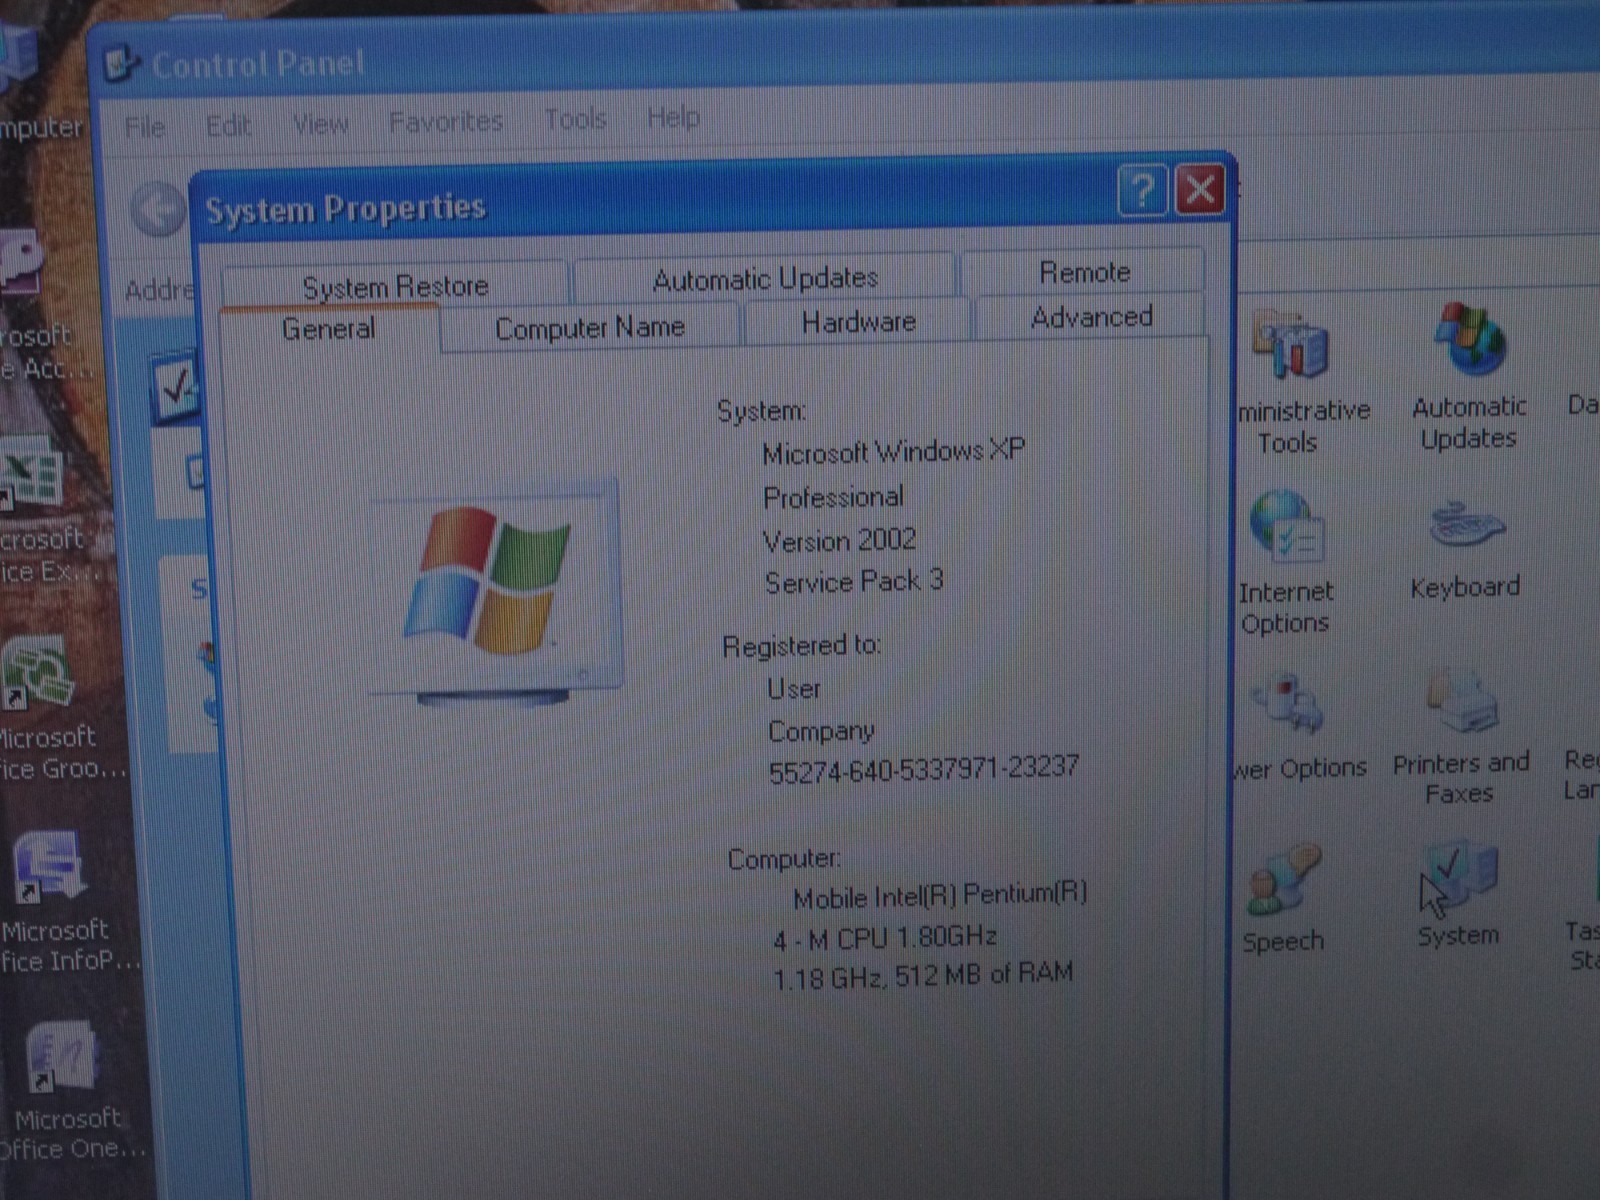Viewport: 1600px width, 1200px height.
Task: Switch to the Automatic Updates tab
Action: [x=765, y=279]
